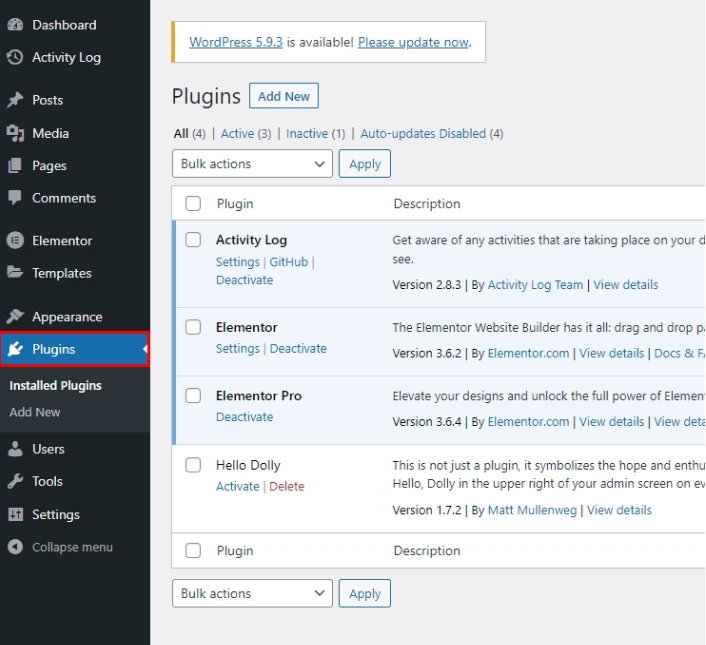Click the Media library icon
The width and height of the screenshot is (706, 645).
point(15,133)
